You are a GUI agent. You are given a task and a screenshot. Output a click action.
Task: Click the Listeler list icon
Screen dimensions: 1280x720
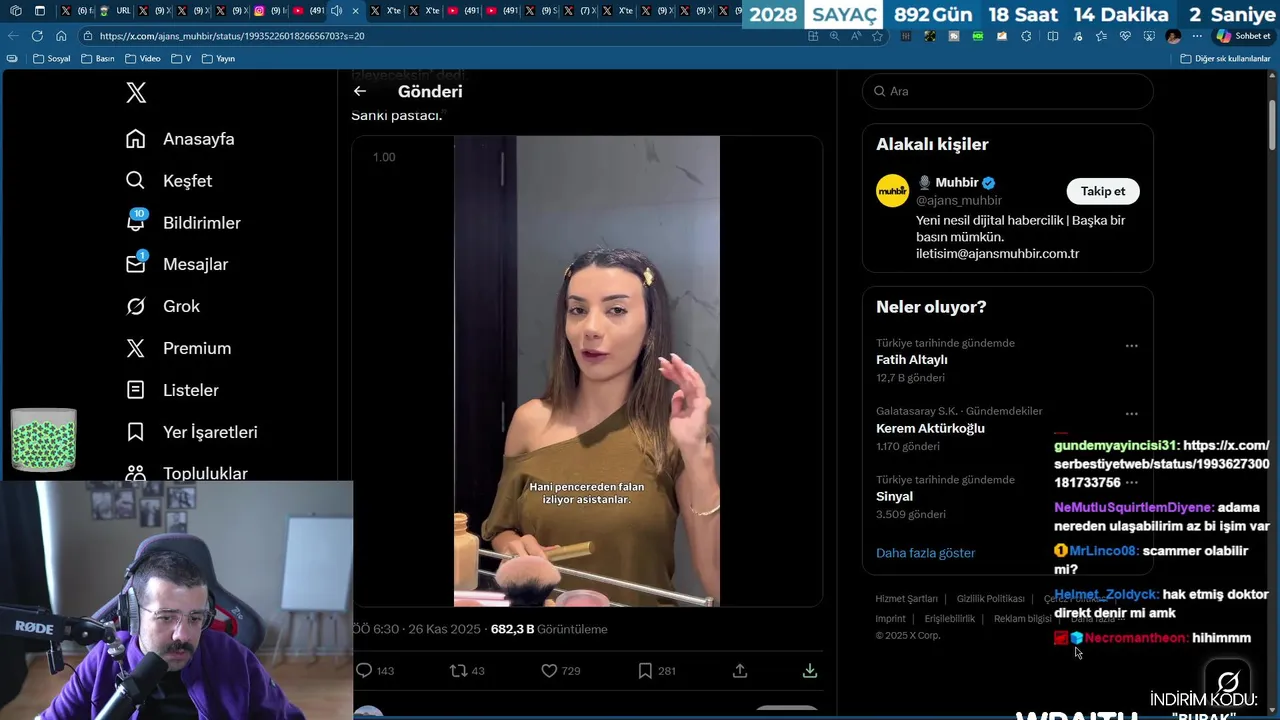[136, 391]
